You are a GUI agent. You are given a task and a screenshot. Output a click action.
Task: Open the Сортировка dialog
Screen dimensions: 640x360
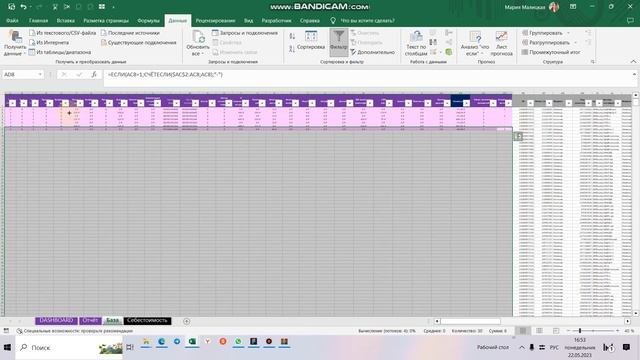tap(311, 40)
